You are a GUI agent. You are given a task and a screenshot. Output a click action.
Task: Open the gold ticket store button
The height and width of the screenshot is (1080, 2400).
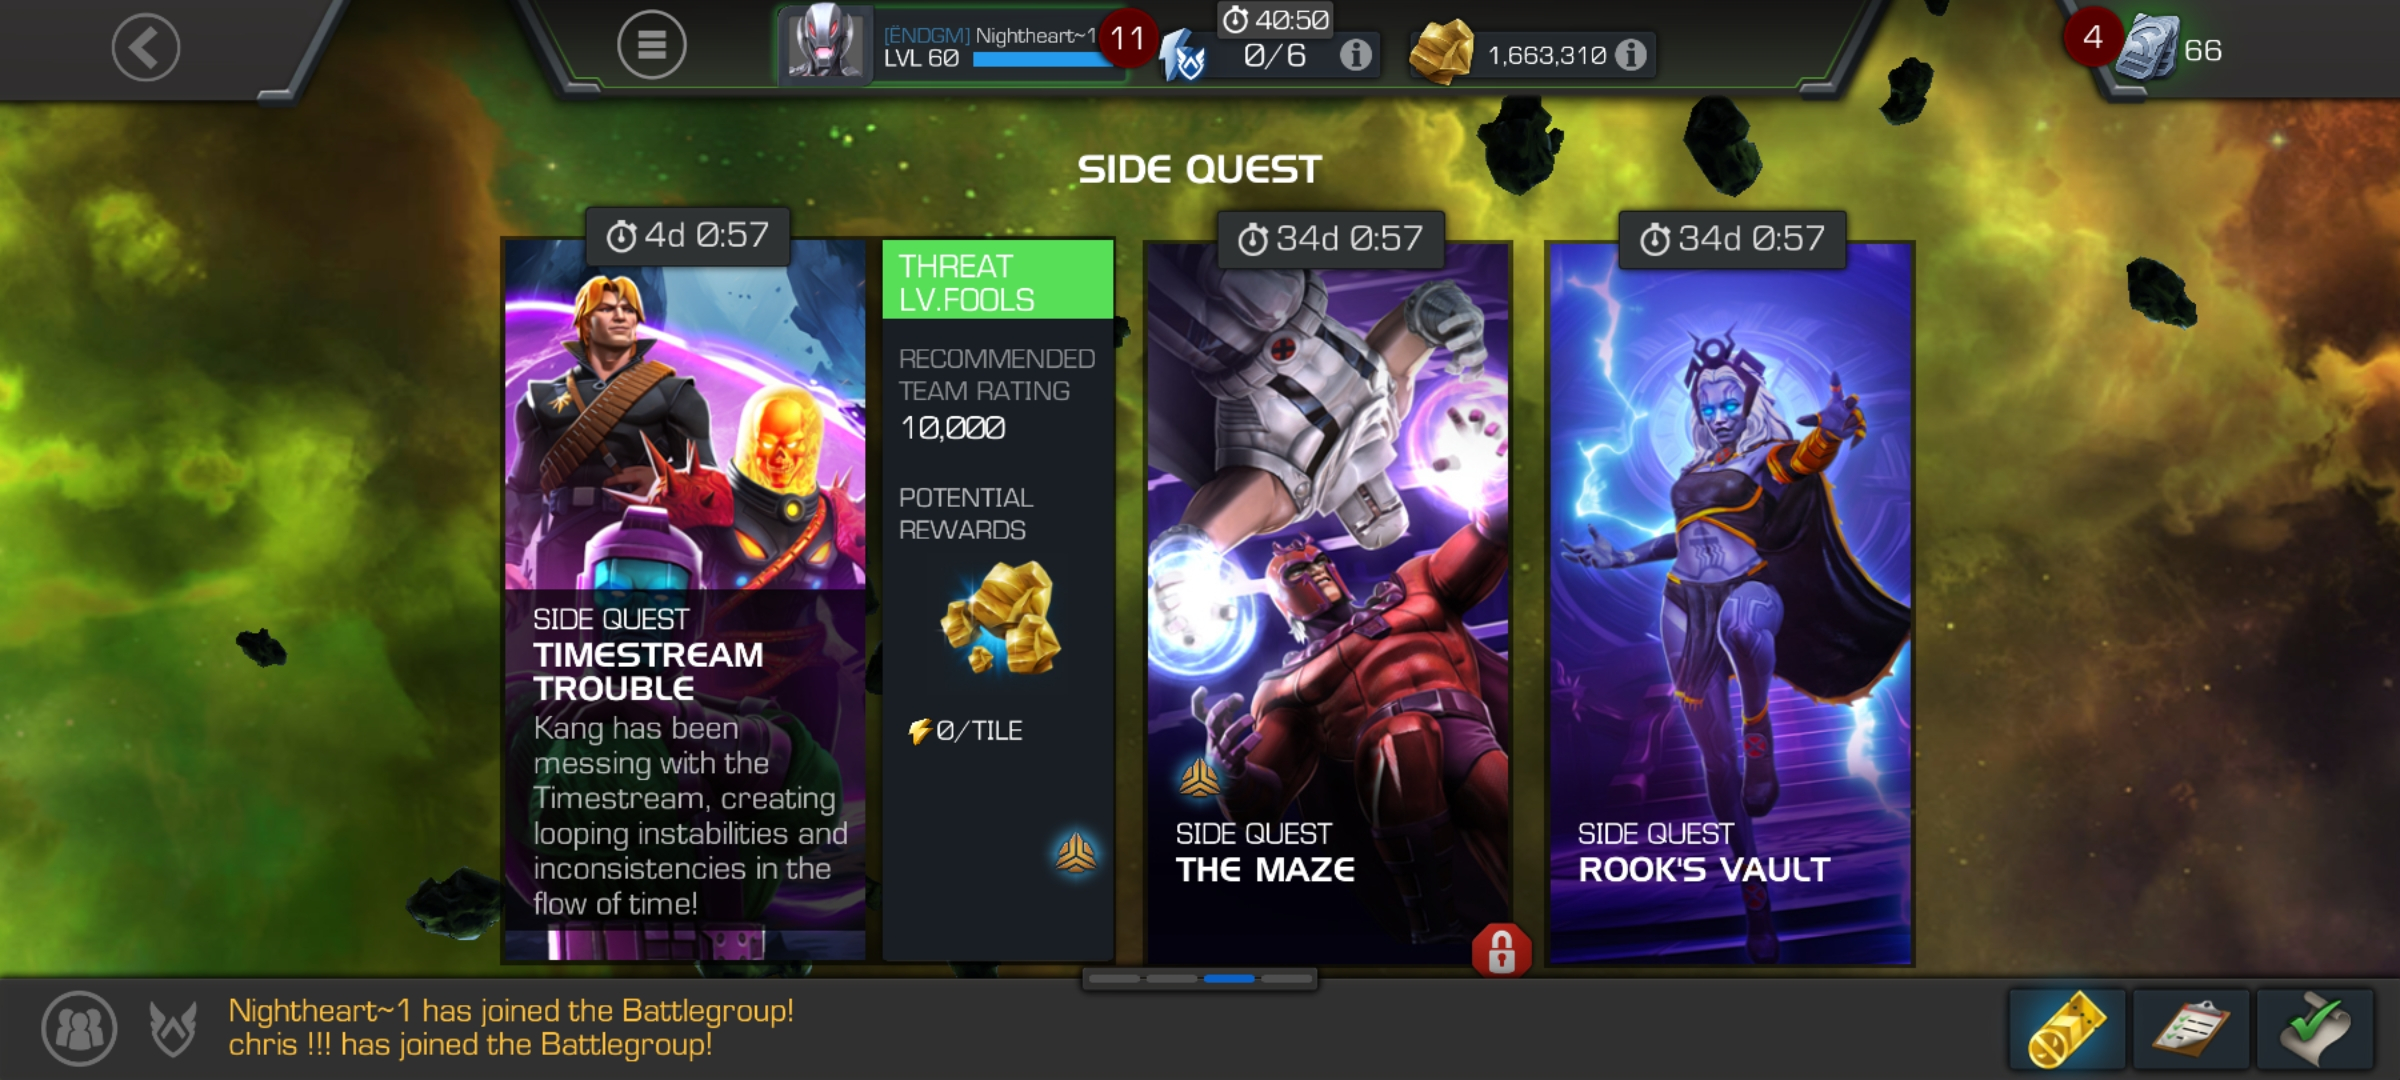(2068, 1029)
